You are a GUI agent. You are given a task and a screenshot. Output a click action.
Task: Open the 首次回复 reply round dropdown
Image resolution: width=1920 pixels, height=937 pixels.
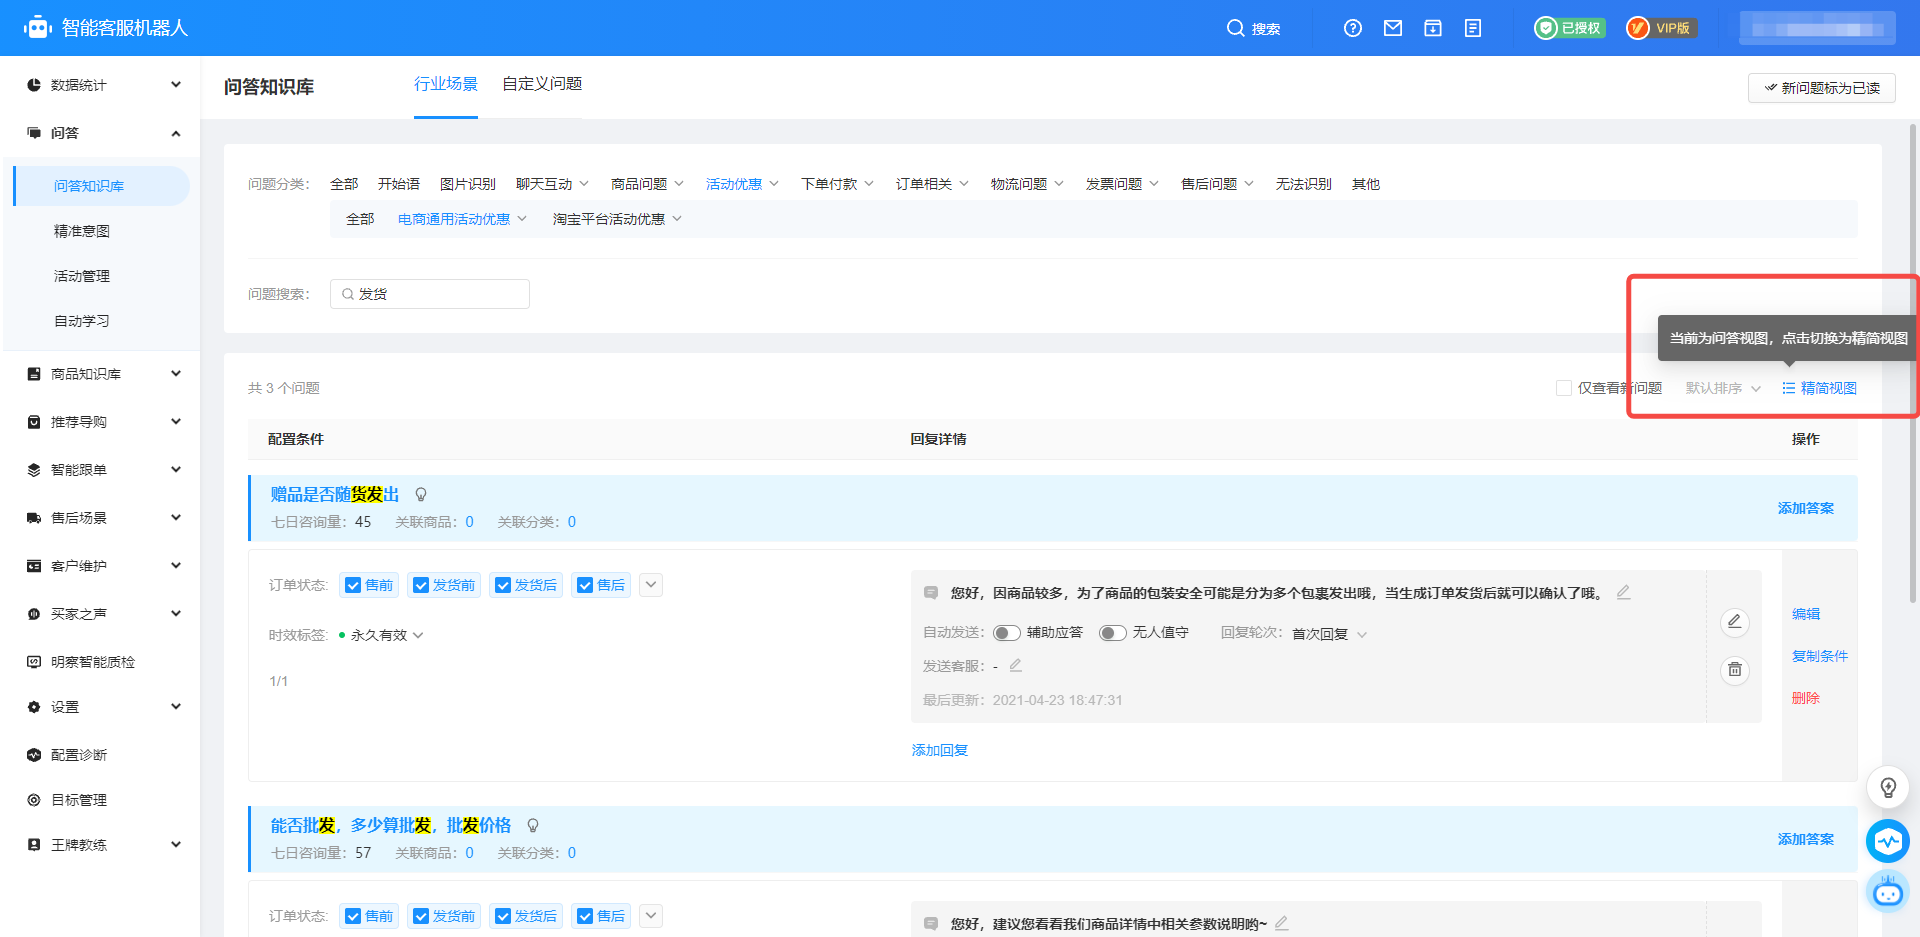[x=1329, y=634]
